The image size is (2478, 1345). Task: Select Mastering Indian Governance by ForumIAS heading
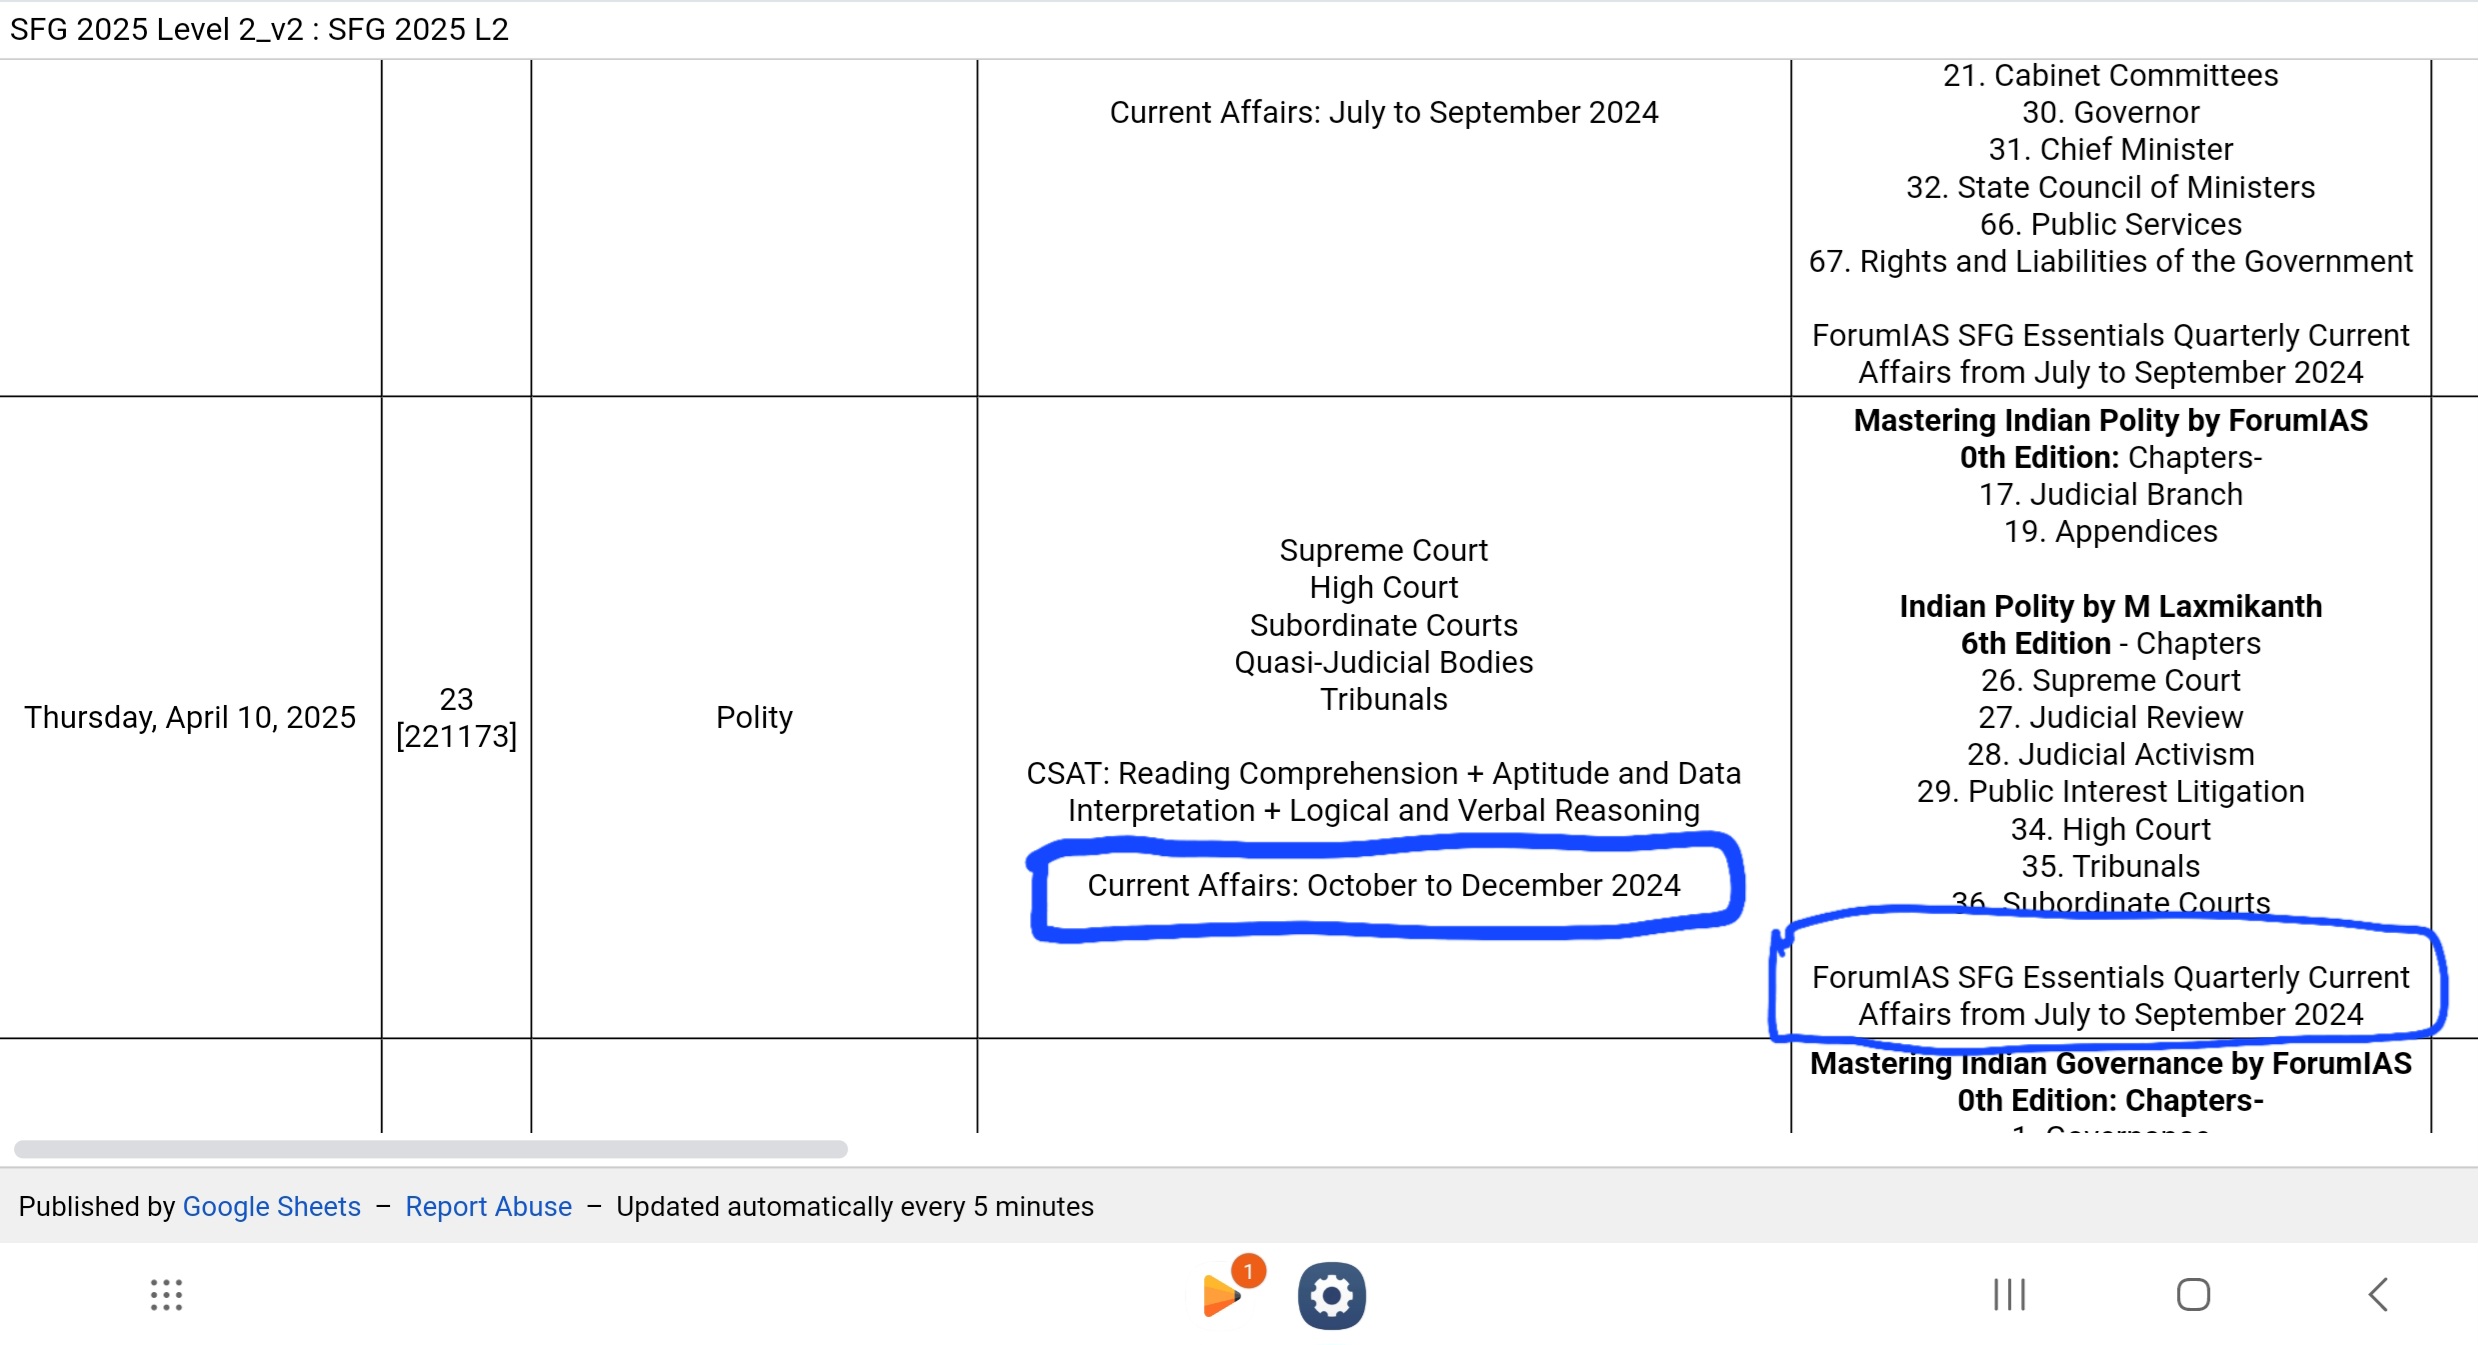[x=2110, y=1063]
